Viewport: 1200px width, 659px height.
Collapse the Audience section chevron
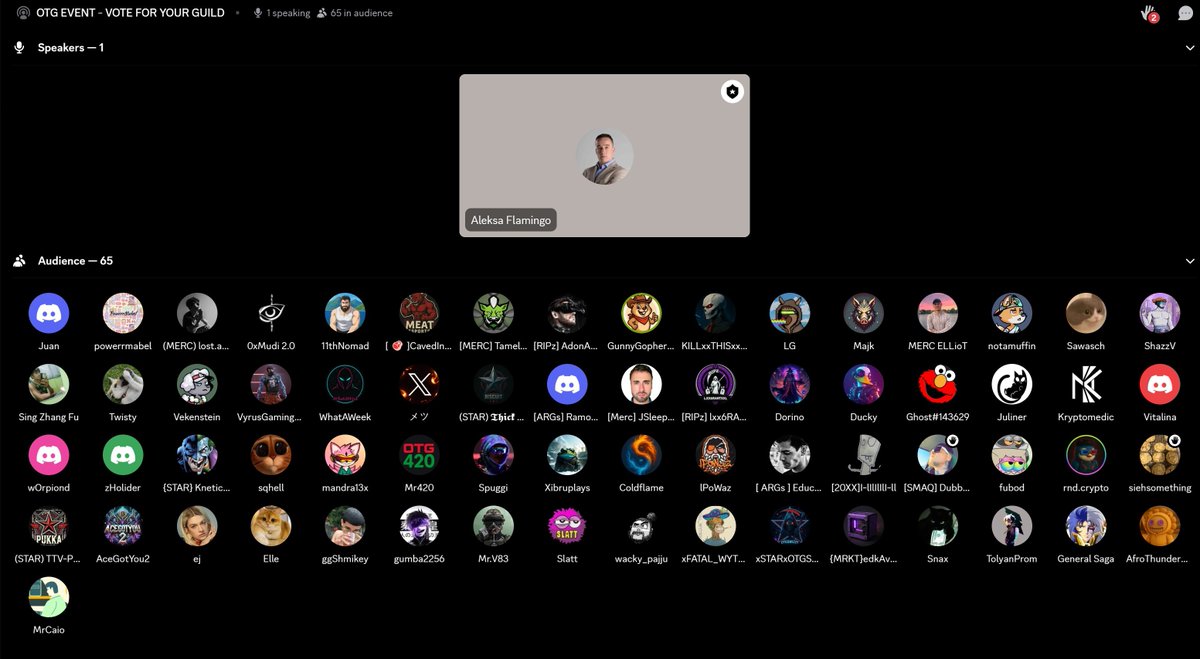point(1189,261)
